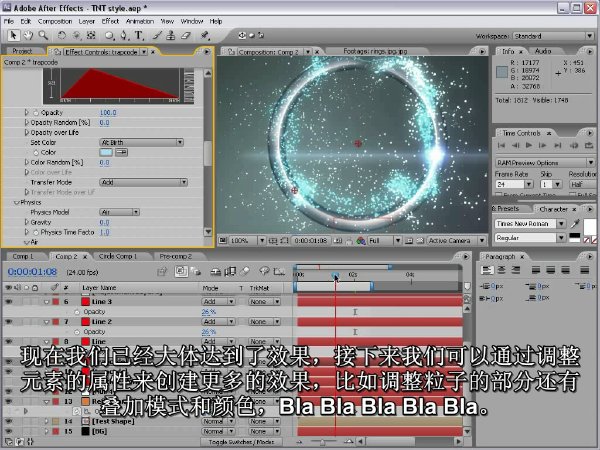600x450 pixels.
Task: Jump to last frame in Time Controls
Action: pyautogui.click(x=558, y=145)
